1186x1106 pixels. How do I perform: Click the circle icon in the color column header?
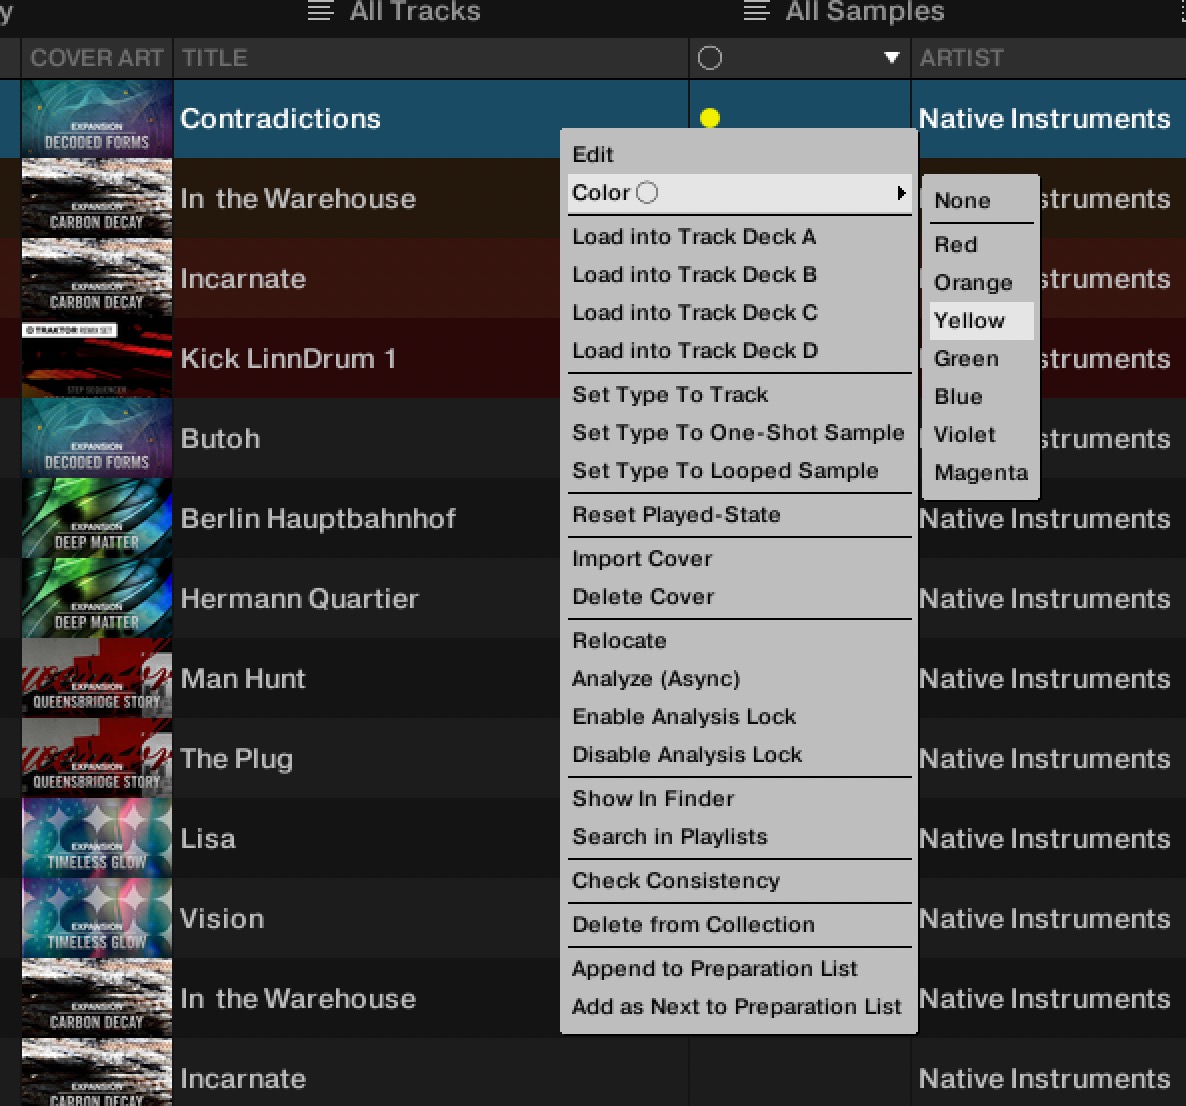pos(710,58)
